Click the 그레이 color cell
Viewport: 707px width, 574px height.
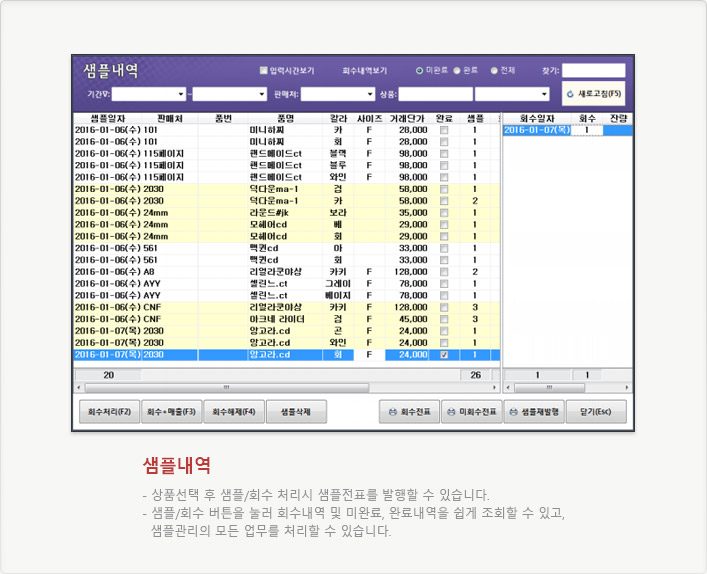pos(338,284)
